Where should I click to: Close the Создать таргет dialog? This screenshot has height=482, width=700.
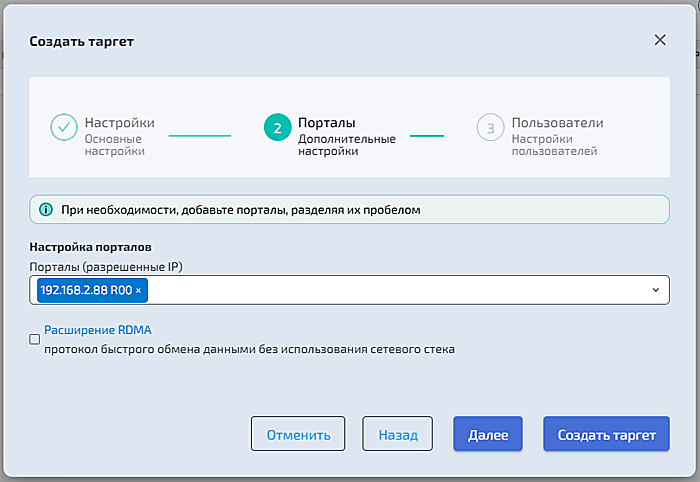click(660, 40)
